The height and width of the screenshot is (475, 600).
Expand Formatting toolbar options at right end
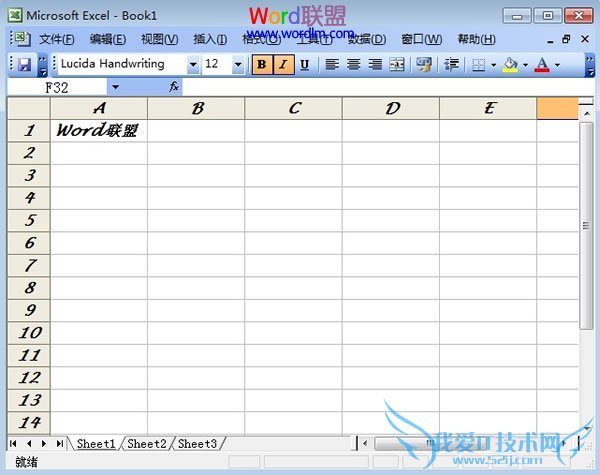590,65
